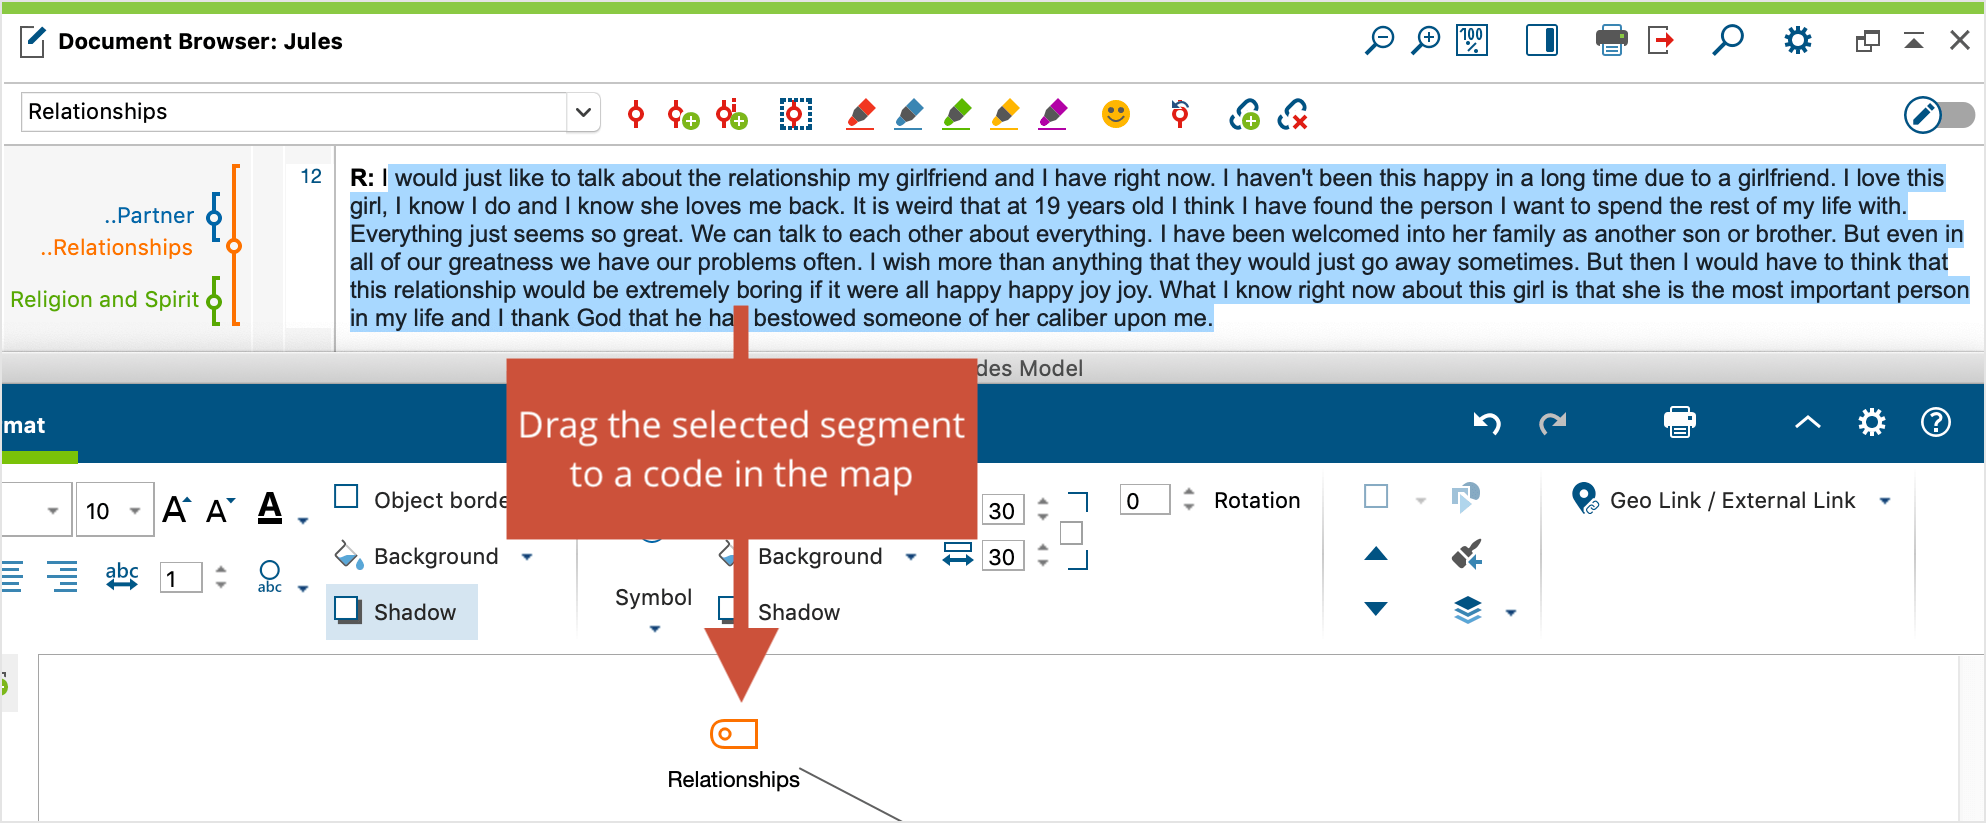Viewport: 1986px width, 823px height.
Task: Enable Object border checkbox
Action: (346, 497)
